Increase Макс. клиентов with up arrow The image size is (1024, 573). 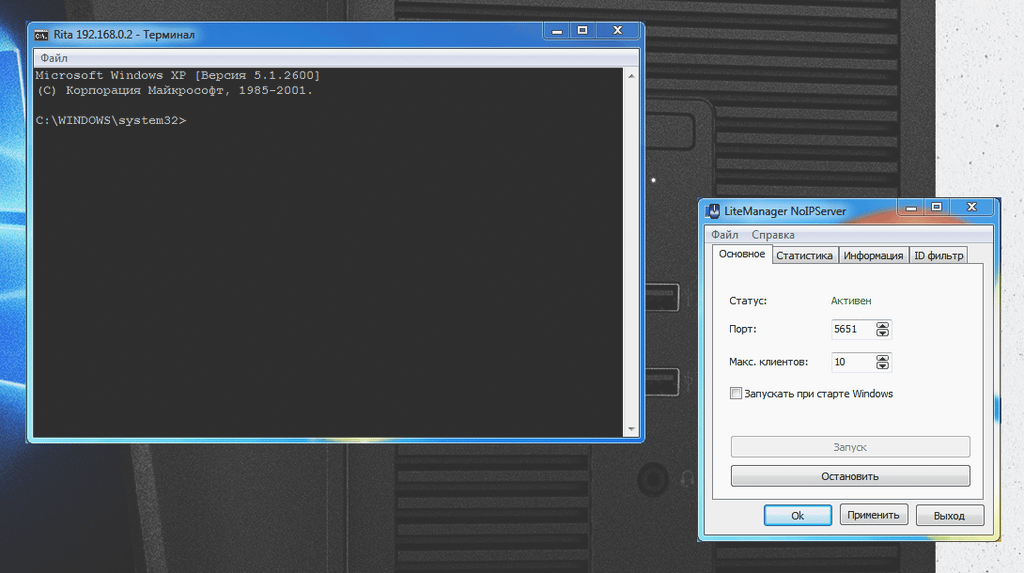pos(882,358)
